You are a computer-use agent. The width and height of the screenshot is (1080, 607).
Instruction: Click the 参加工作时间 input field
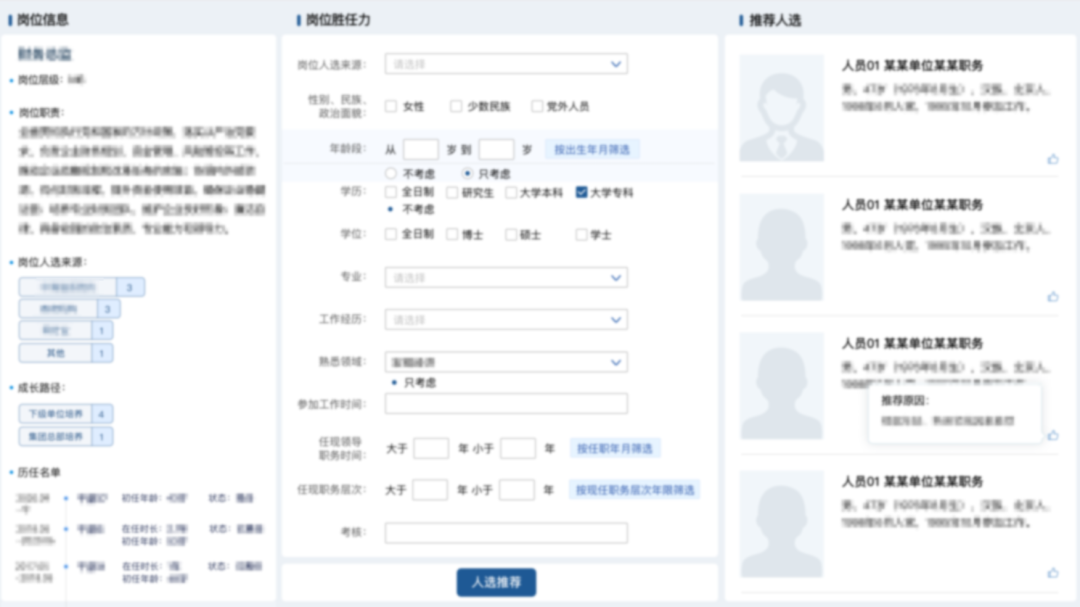point(506,404)
